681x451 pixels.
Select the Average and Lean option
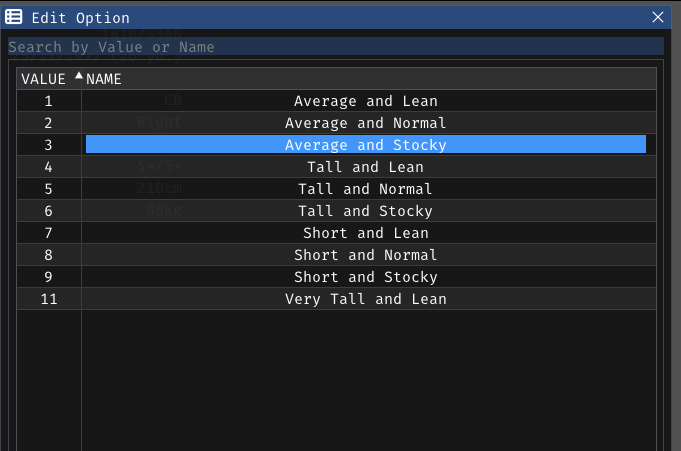point(366,101)
